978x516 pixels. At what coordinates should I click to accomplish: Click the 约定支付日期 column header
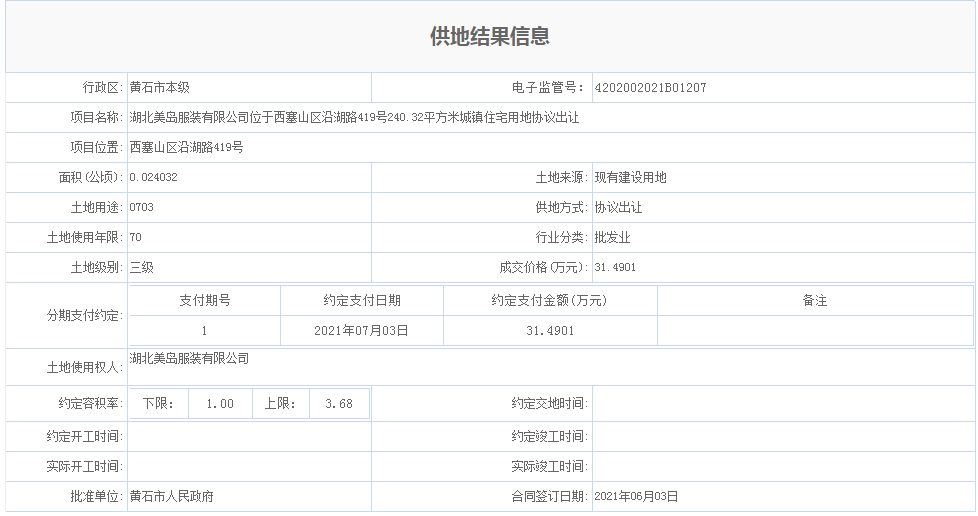[362, 301]
